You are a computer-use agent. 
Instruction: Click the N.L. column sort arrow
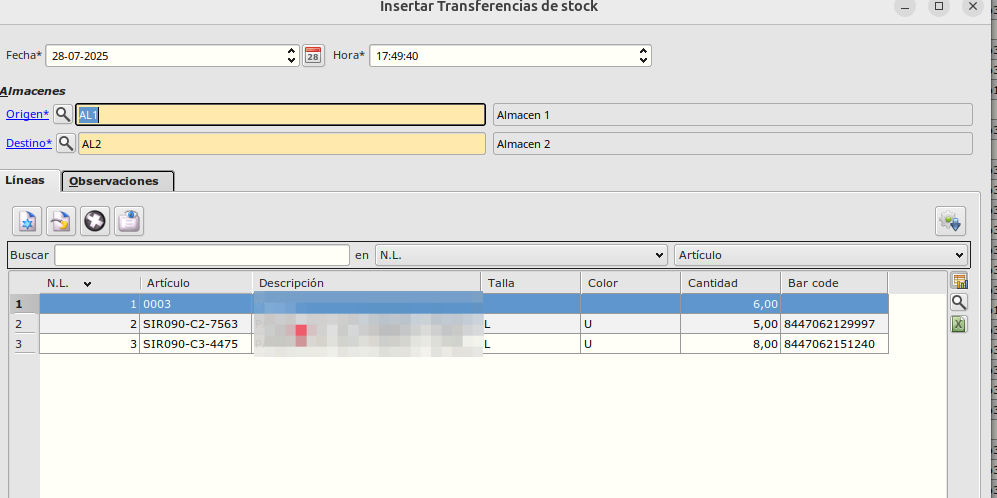(x=88, y=284)
